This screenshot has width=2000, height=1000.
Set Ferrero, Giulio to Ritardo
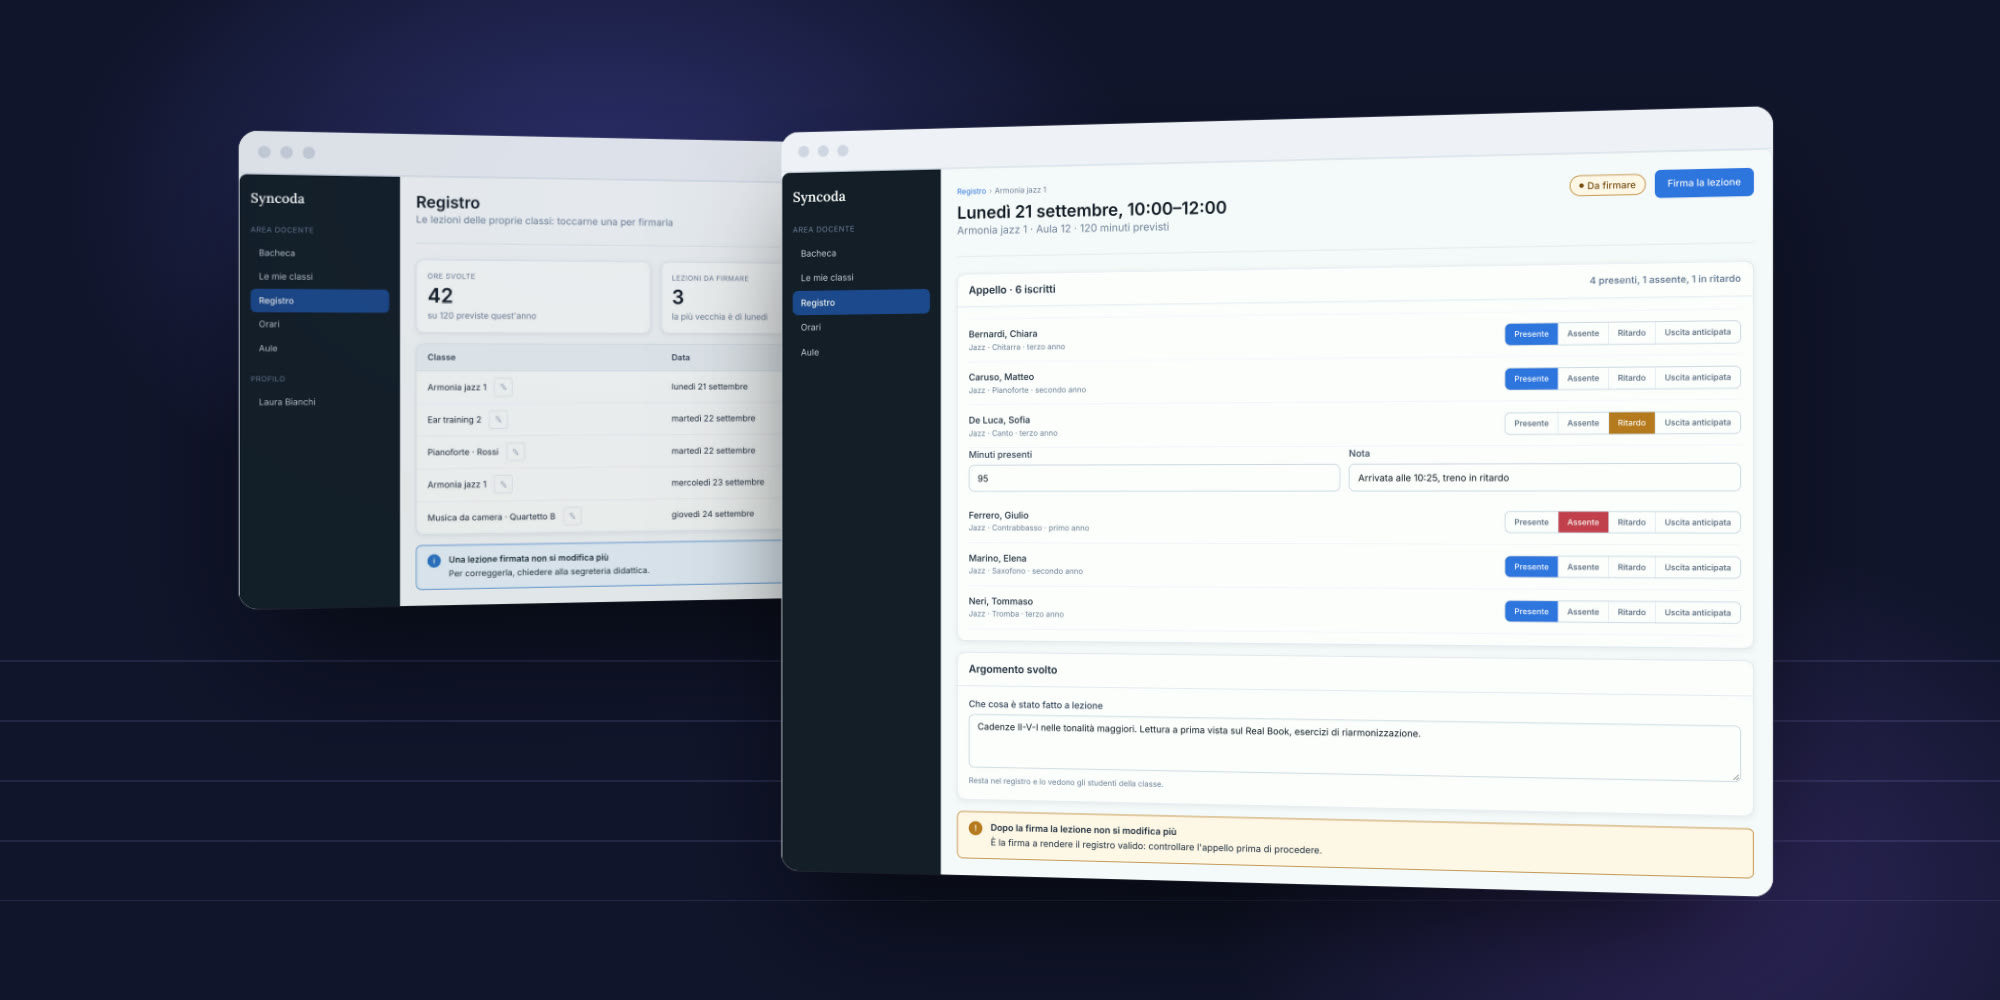click(1631, 522)
